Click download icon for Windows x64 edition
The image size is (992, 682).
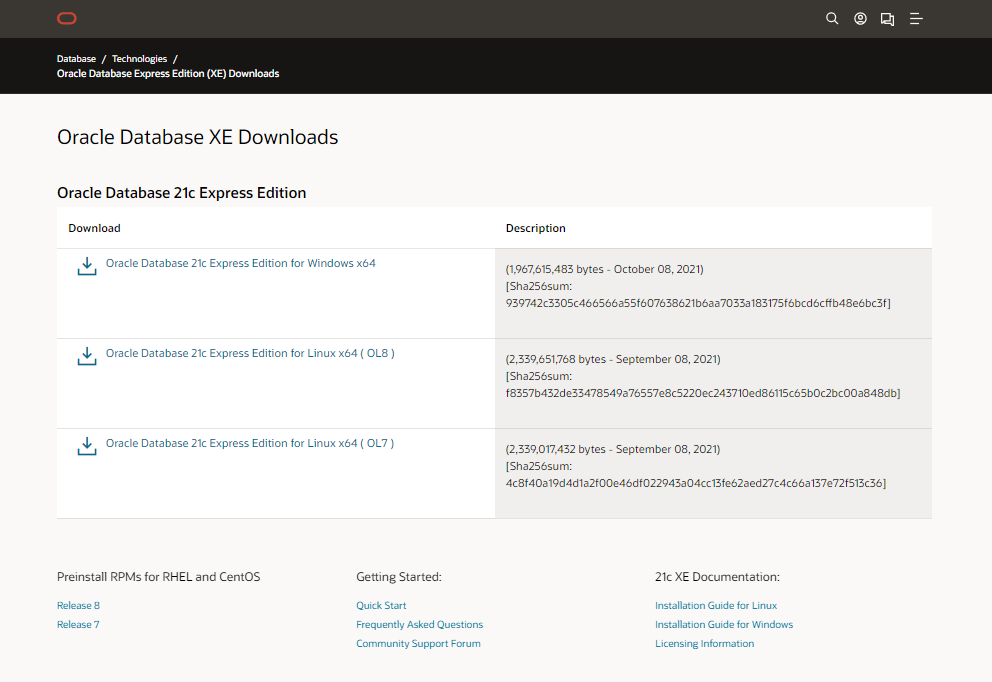[x=87, y=266]
